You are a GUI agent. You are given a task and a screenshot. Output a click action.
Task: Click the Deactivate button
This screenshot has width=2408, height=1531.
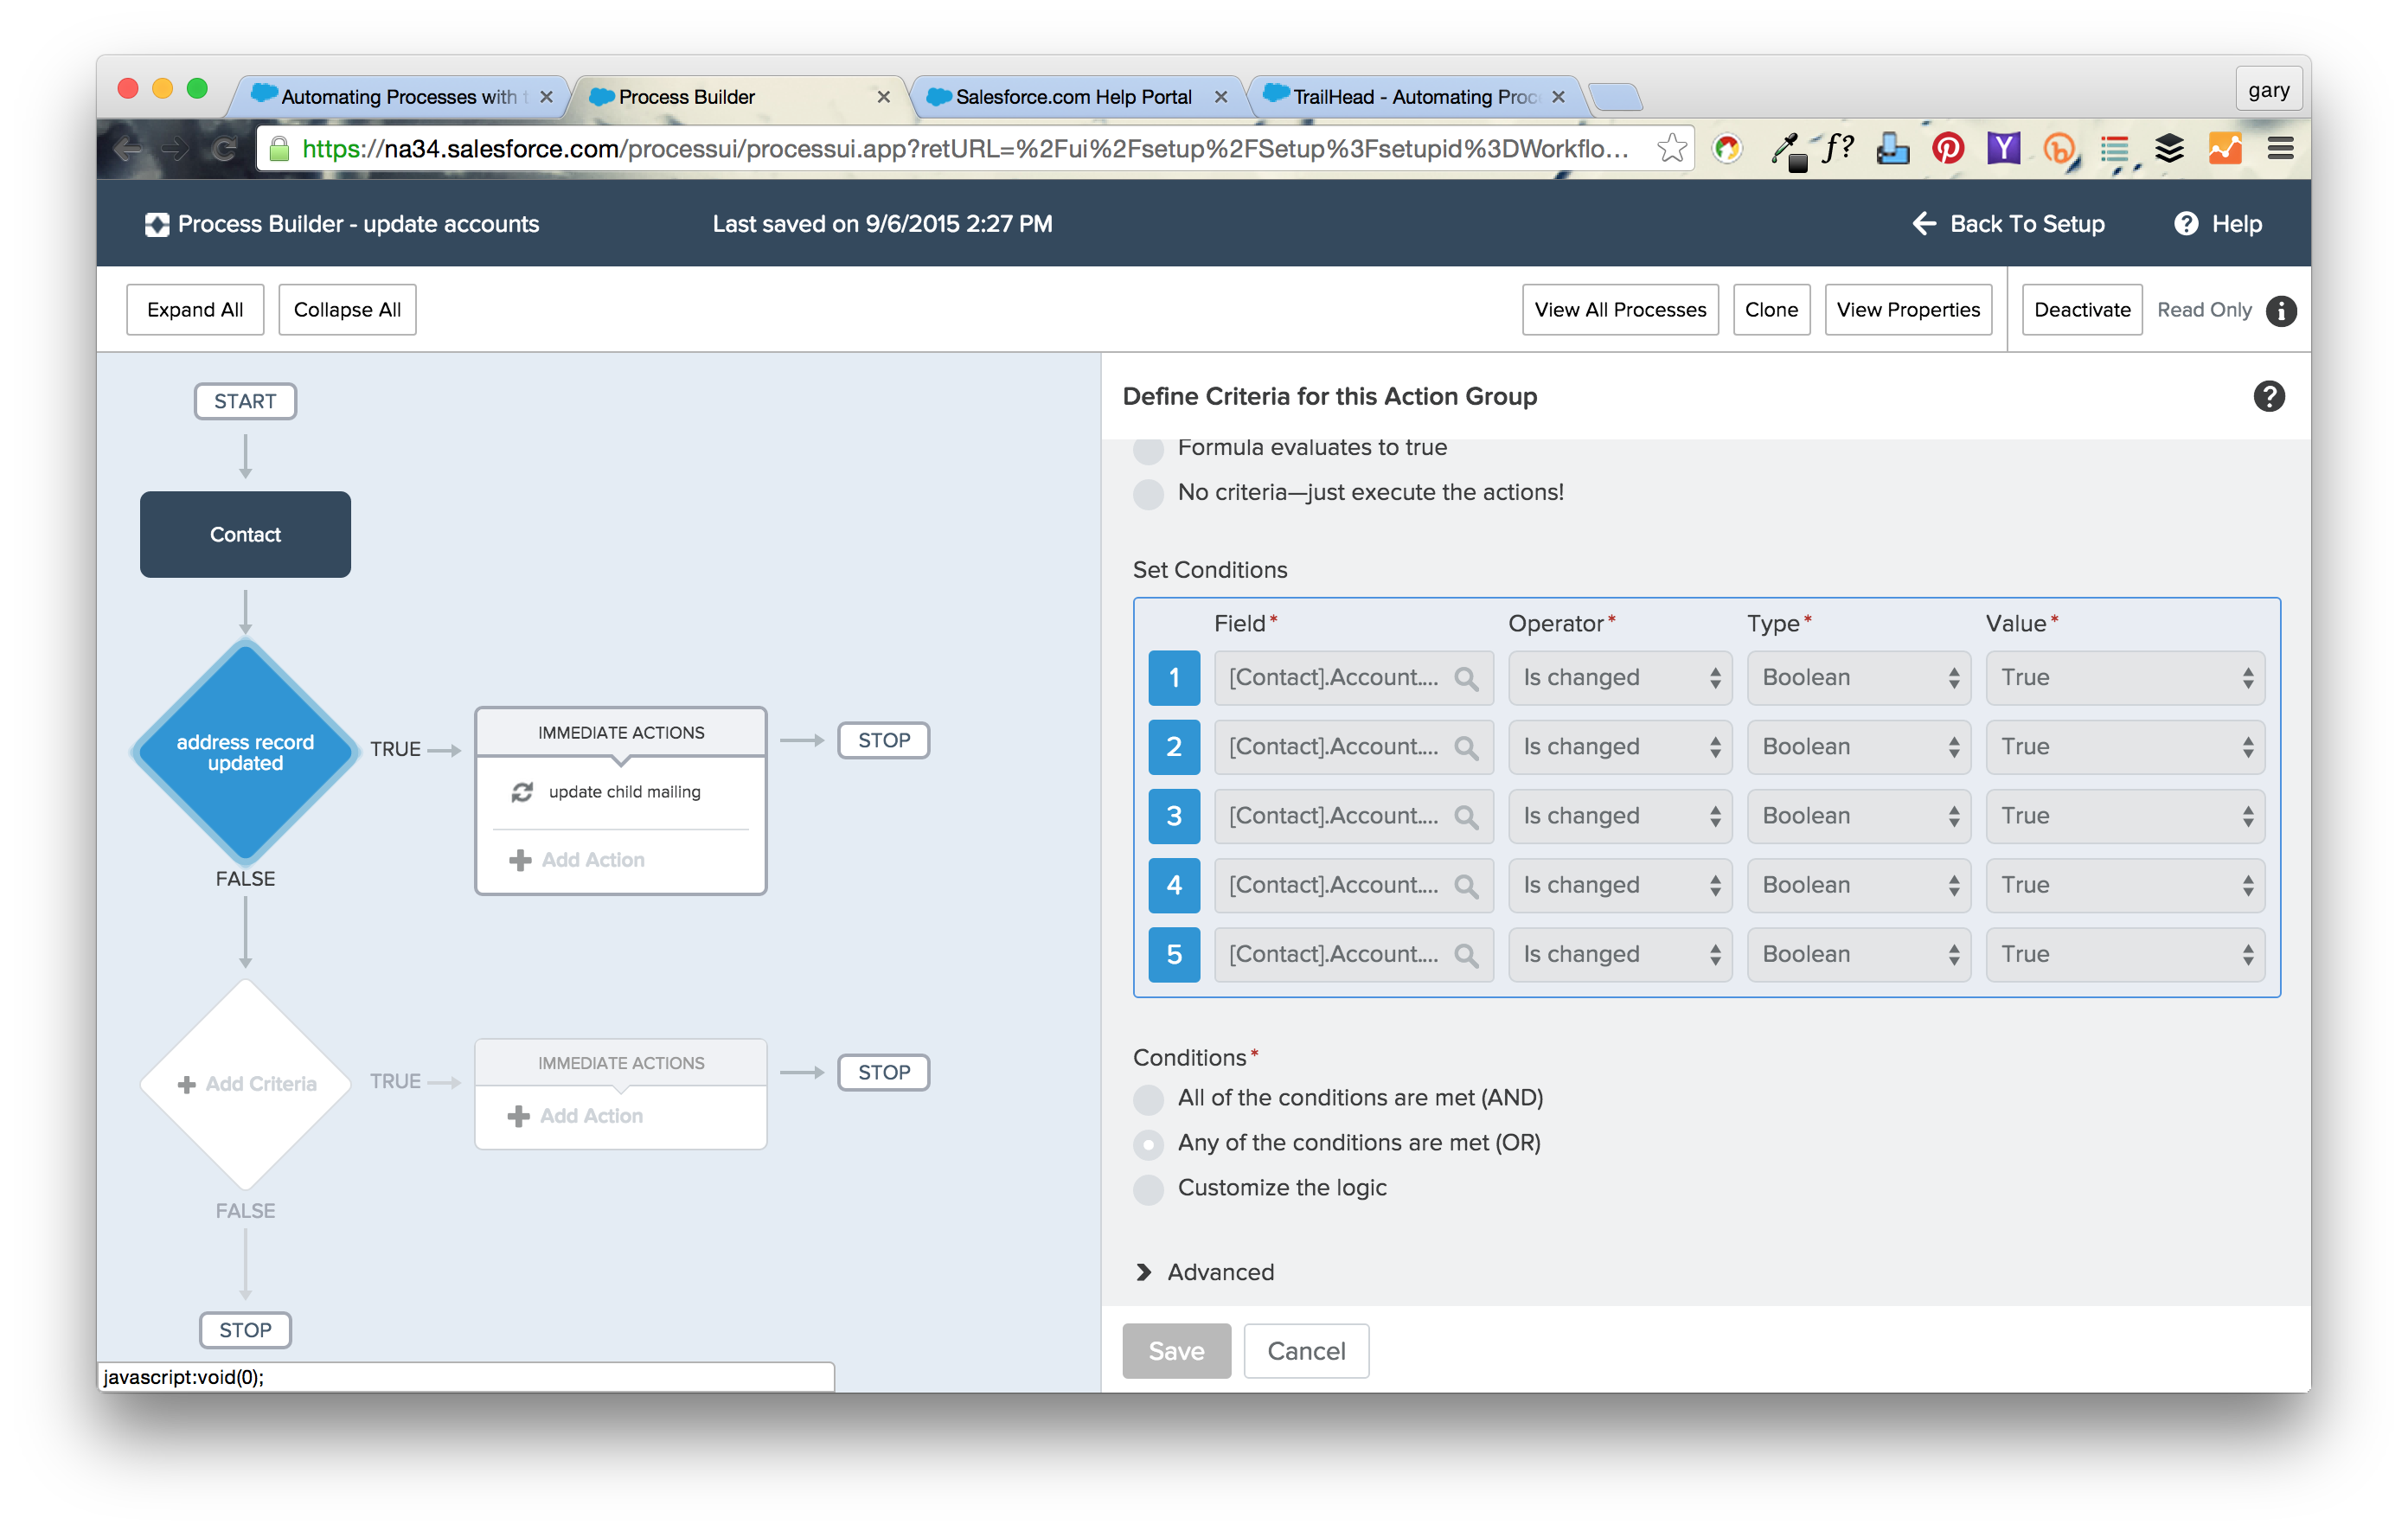tap(2081, 310)
